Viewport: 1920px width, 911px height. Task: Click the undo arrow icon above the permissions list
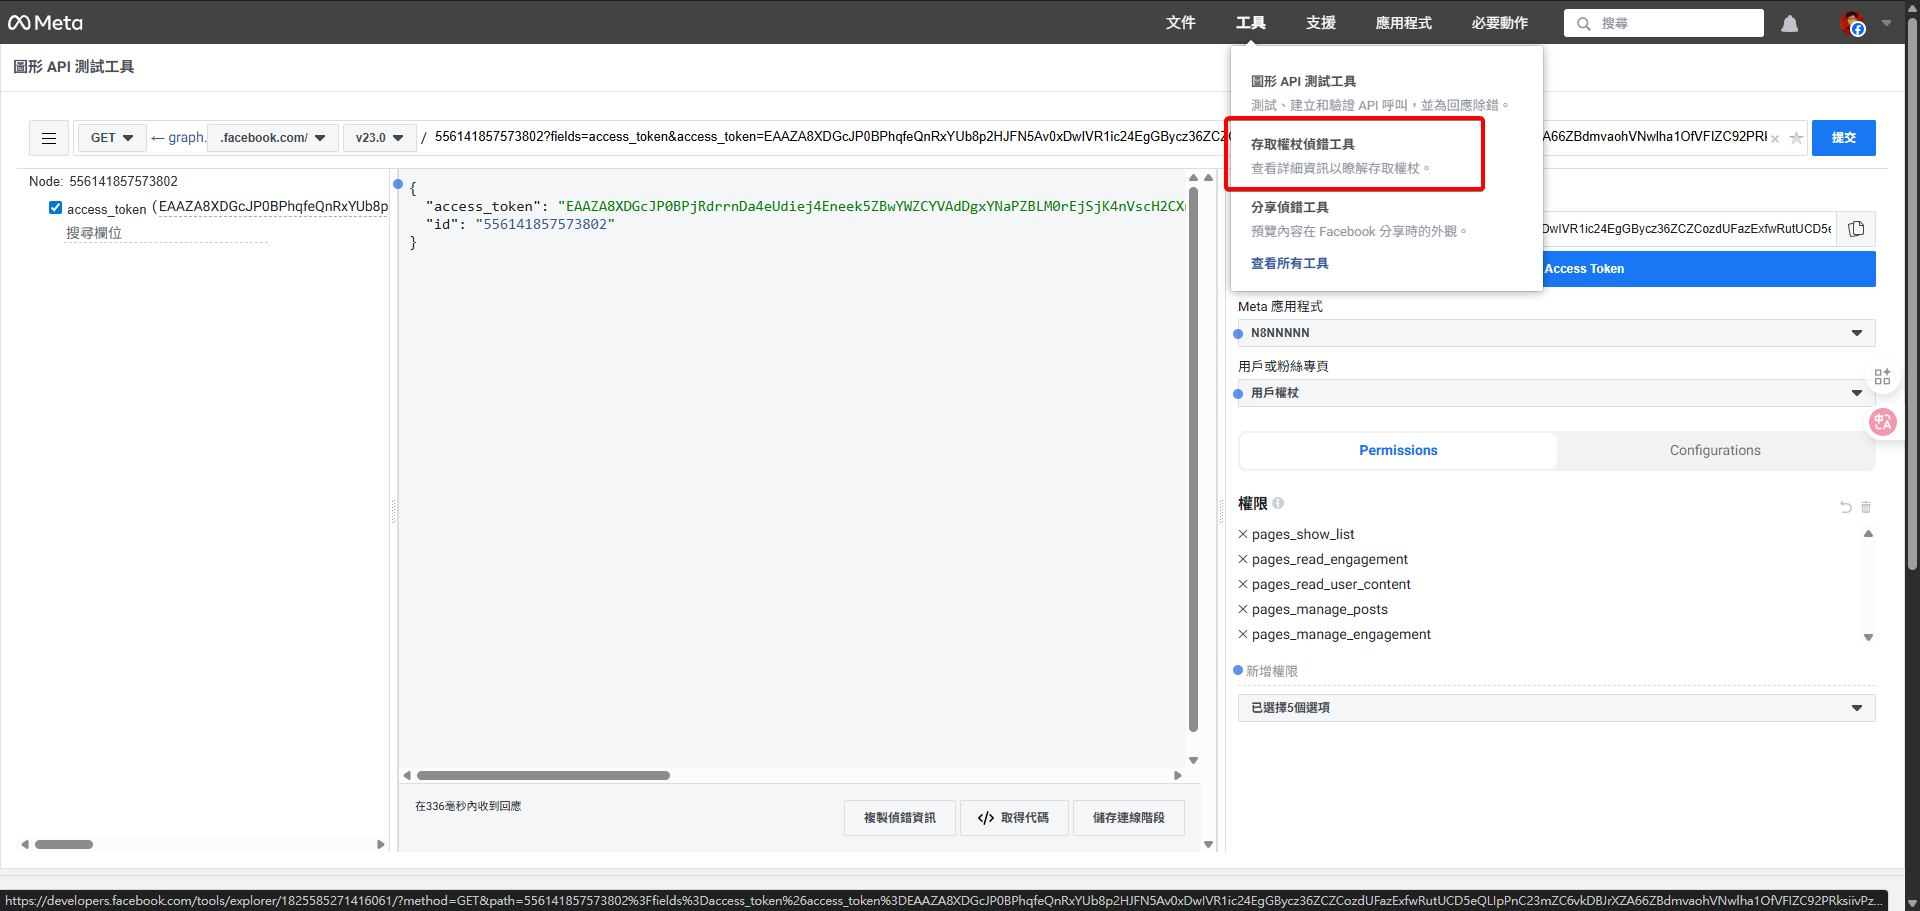1844,507
